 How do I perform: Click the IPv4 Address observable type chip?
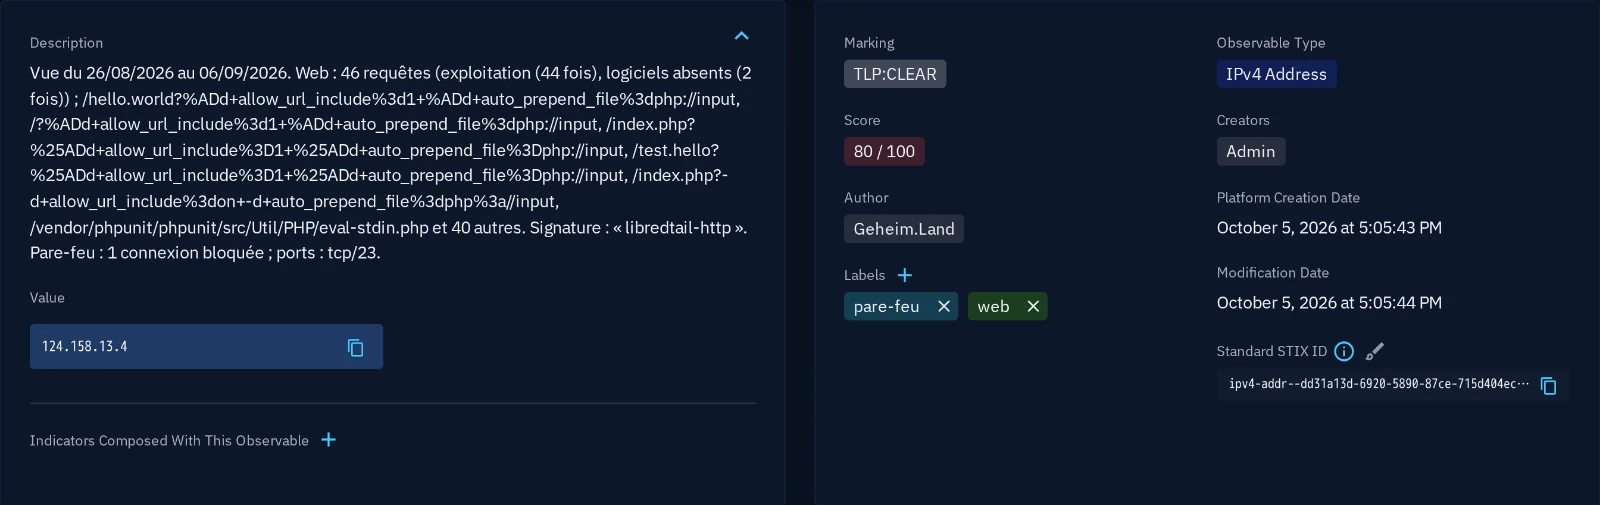coord(1276,74)
